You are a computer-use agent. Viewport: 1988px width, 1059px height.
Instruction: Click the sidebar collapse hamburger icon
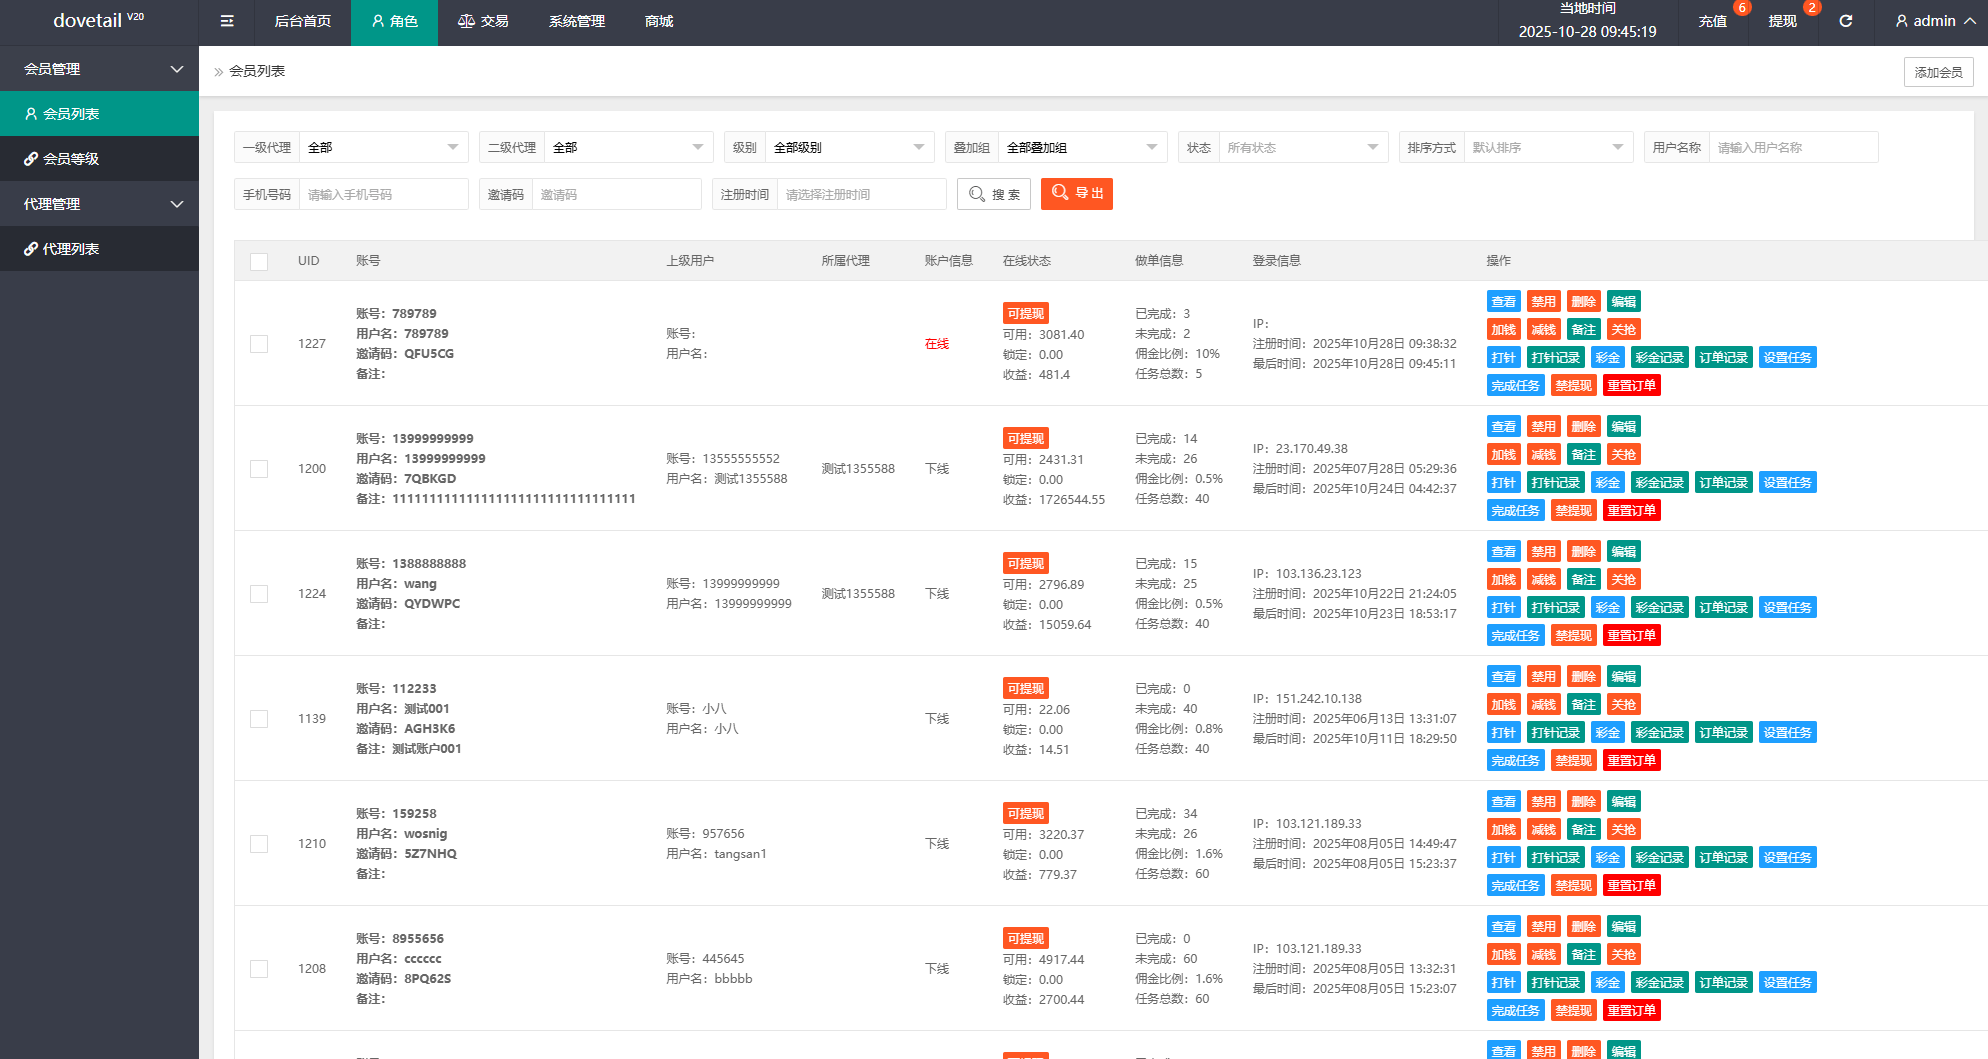(227, 21)
